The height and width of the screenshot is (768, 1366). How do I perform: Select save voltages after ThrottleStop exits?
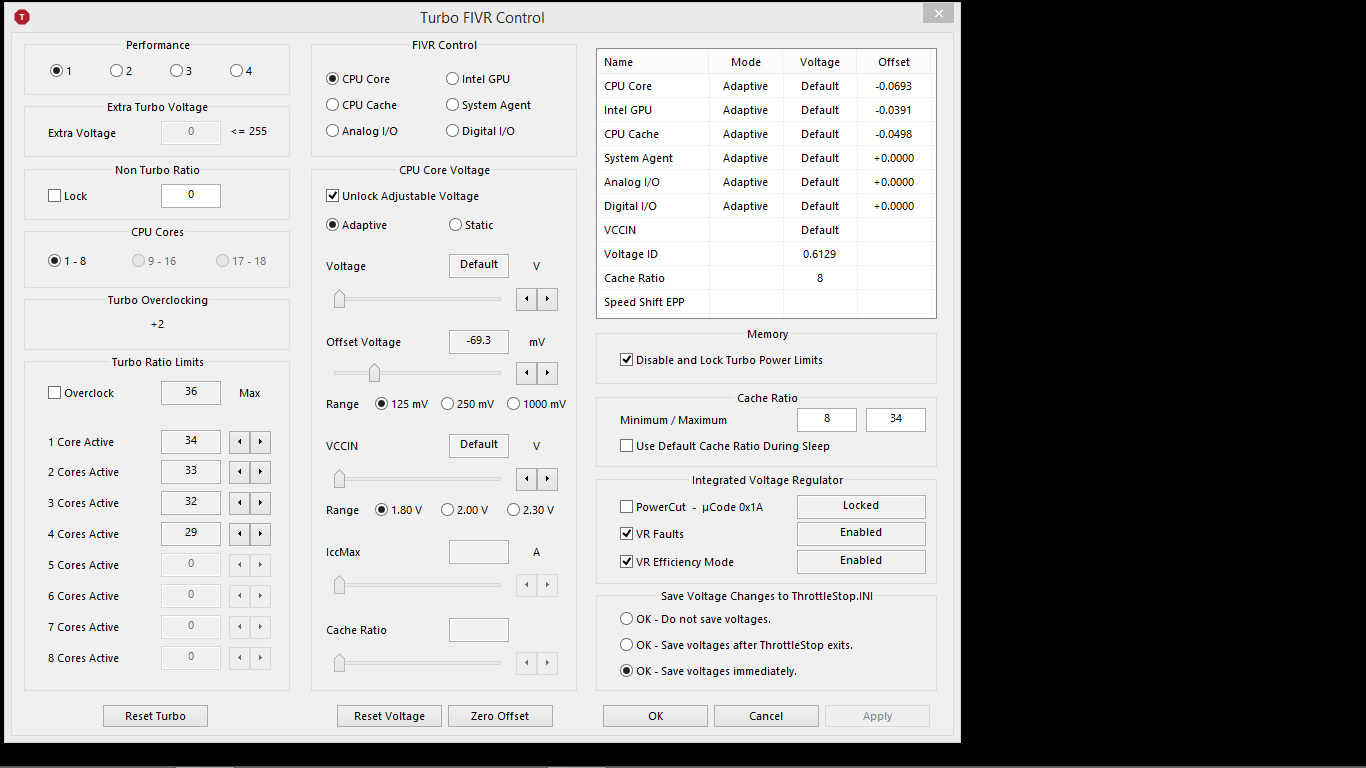736,645
